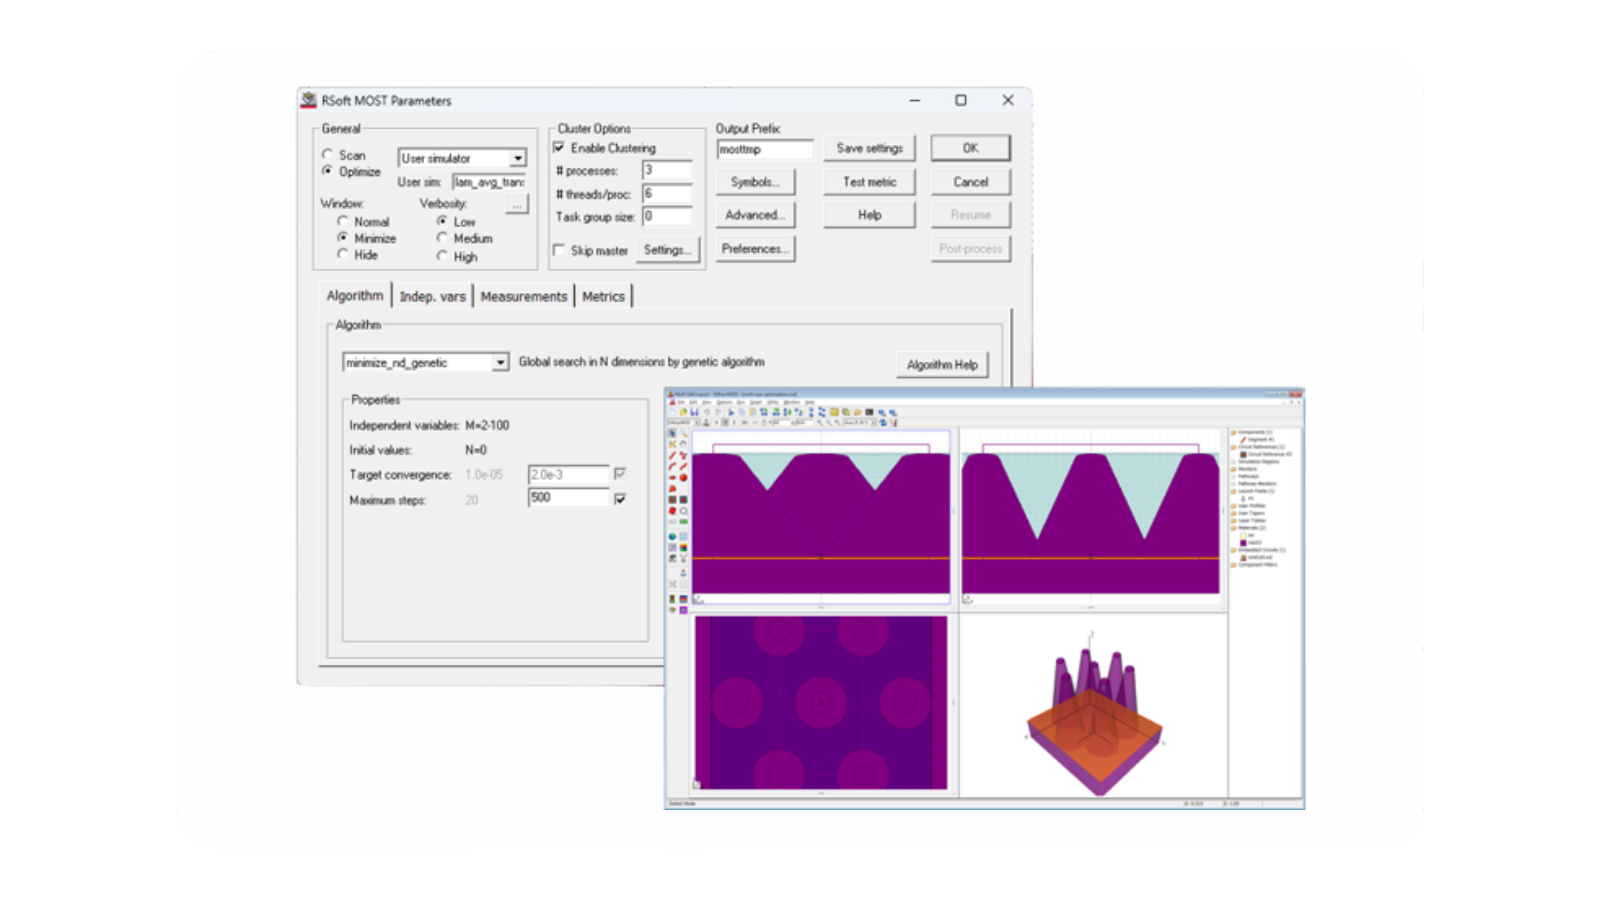Click the New file icon in CAD toolbar

click(x=672, y=412)
